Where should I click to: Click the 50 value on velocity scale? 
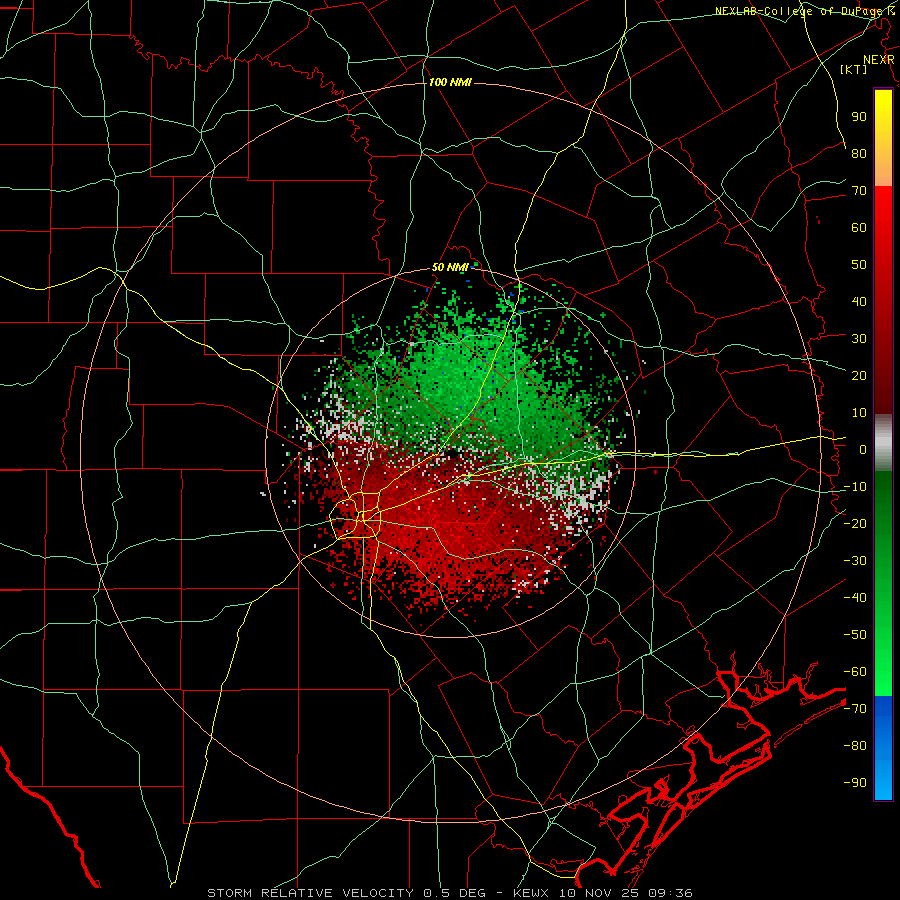(x=859, y=265)
